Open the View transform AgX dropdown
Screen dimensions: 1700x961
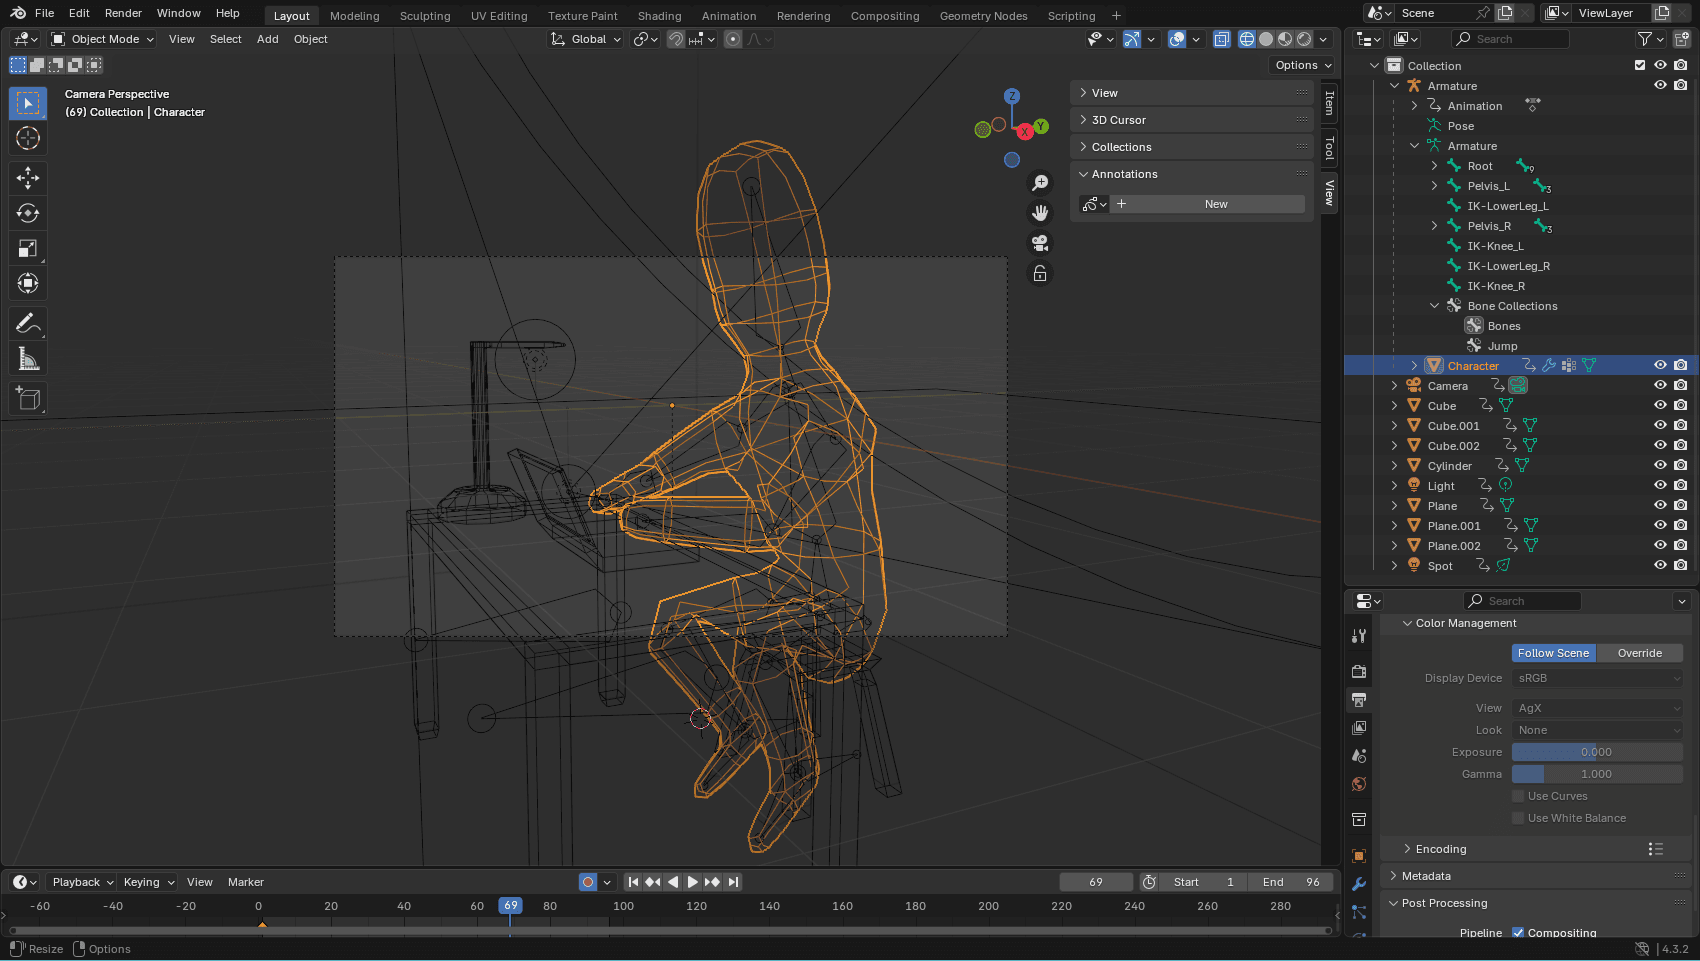[1597, 708]
